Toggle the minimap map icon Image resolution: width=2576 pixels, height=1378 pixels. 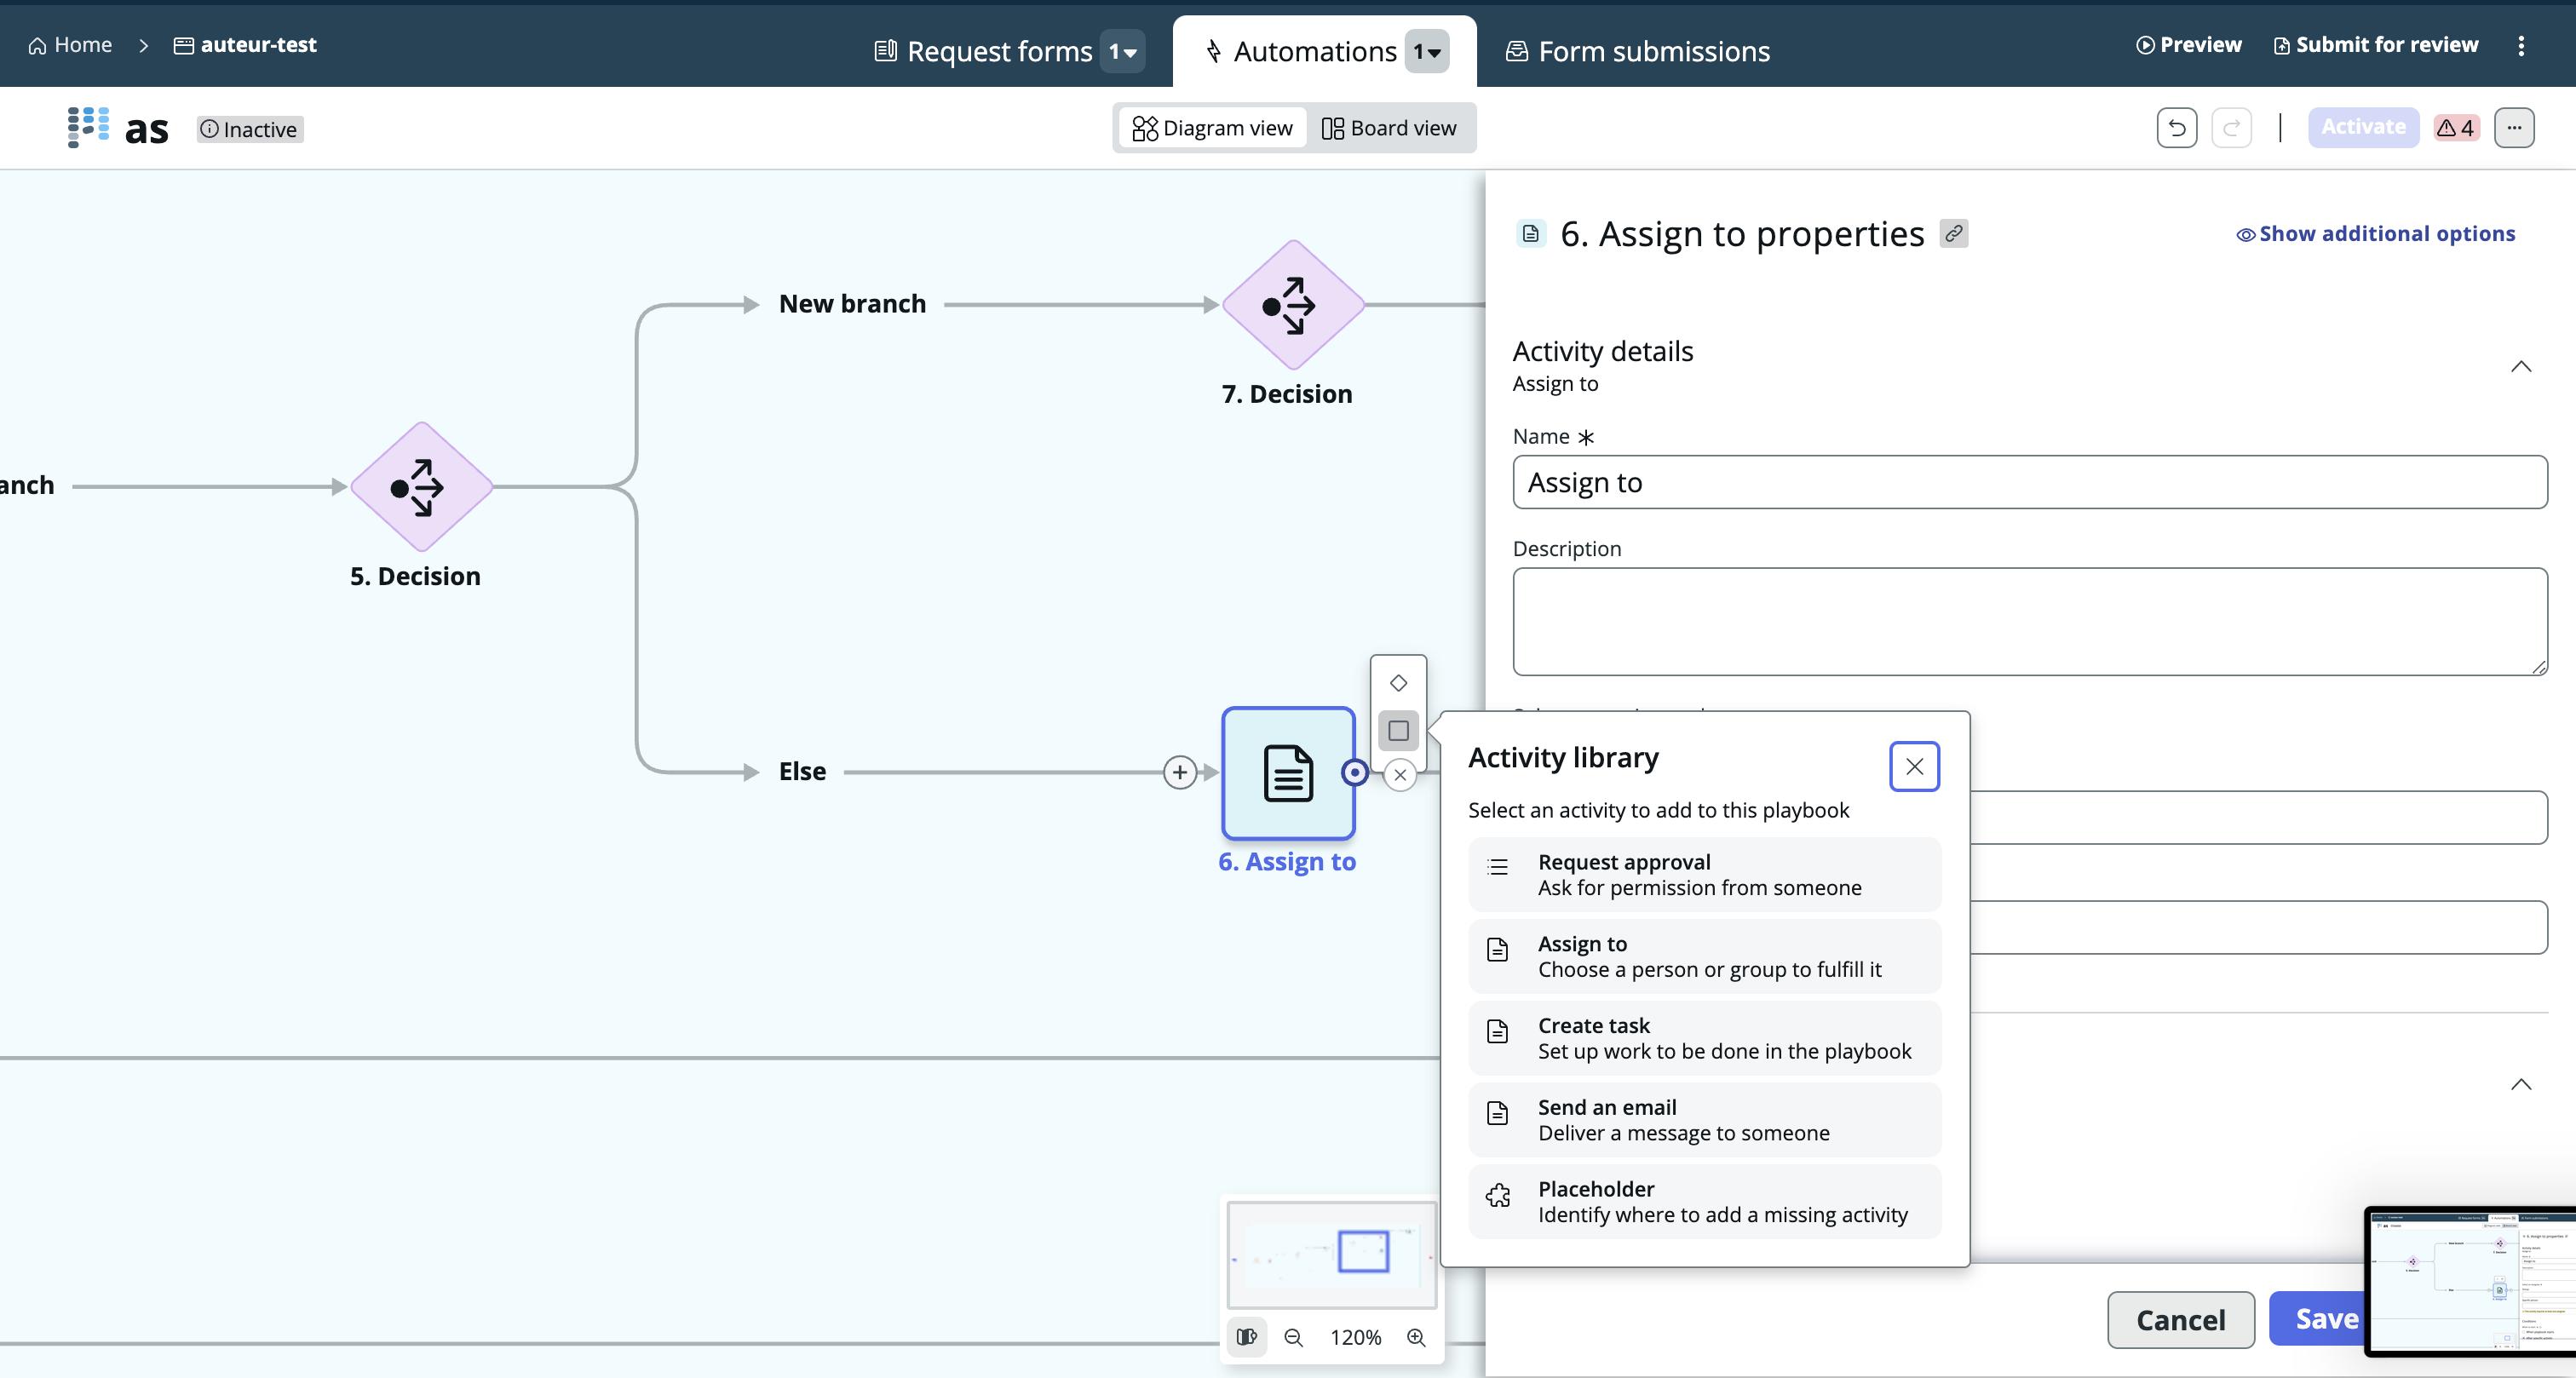[1247, 1337]
